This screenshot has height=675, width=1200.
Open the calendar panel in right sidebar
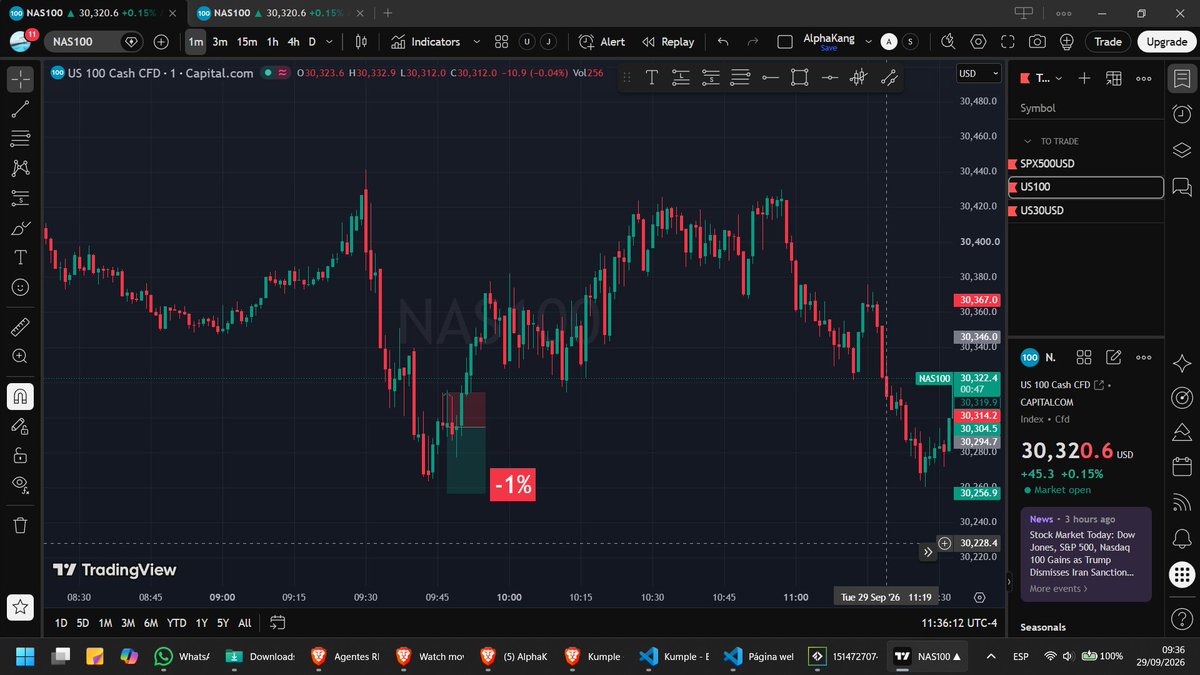[1182, 466]
